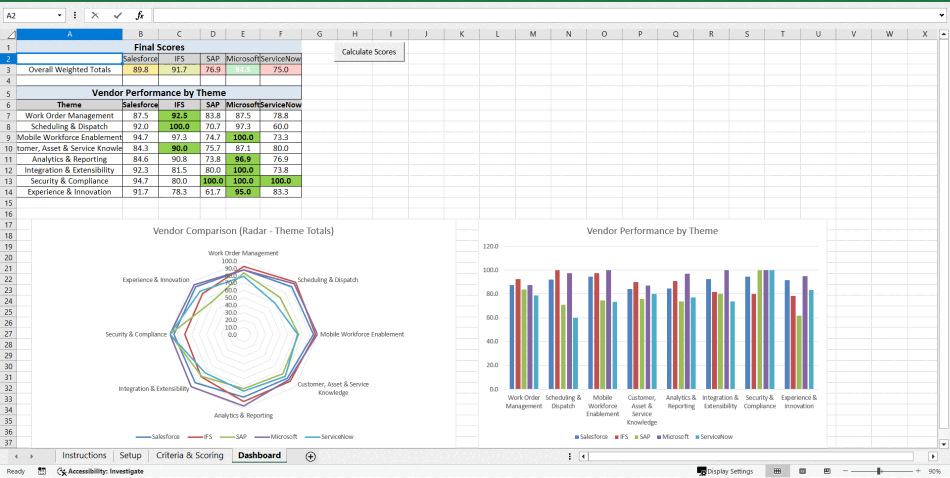This screenshot has width=950, height=478.
Task: Click horizontal scrollbar right arrow
Action: 934,456
